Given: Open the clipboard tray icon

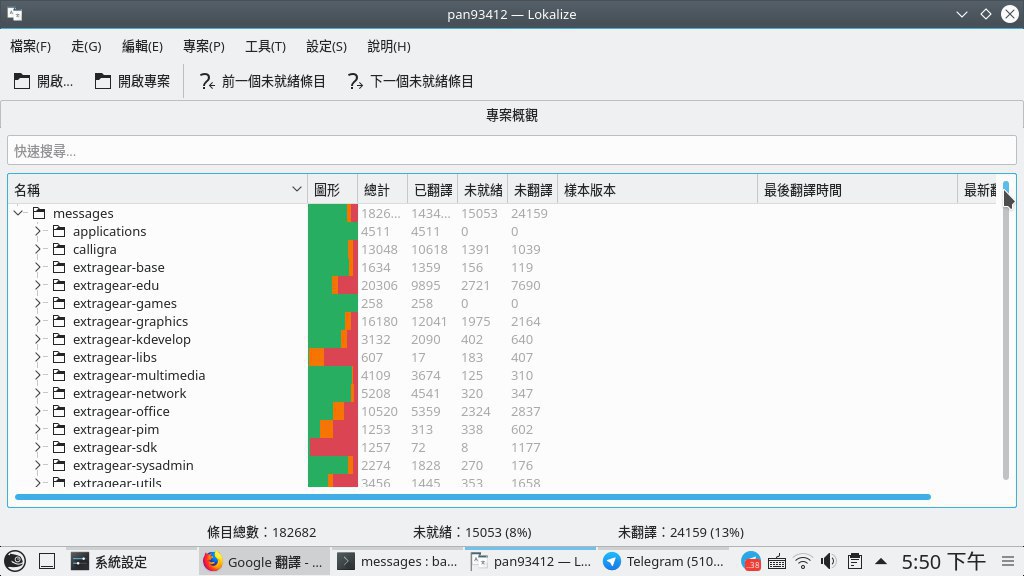Looking at the screenshot, I should coord(854,561).
